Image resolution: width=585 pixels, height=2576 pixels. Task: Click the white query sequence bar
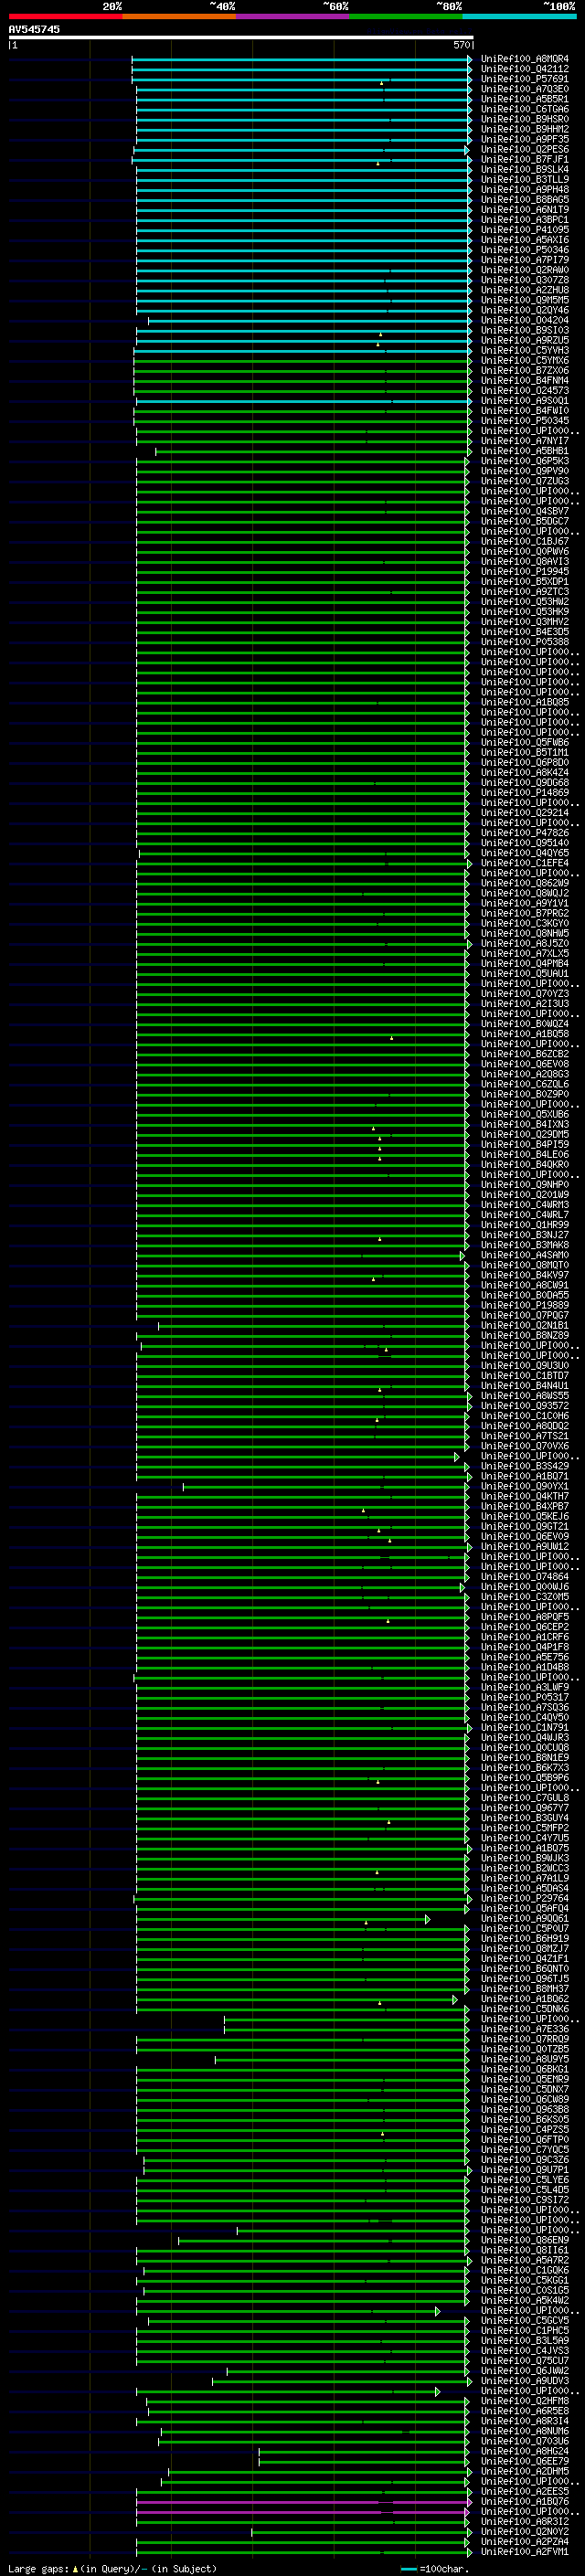(x=240, y=37)
